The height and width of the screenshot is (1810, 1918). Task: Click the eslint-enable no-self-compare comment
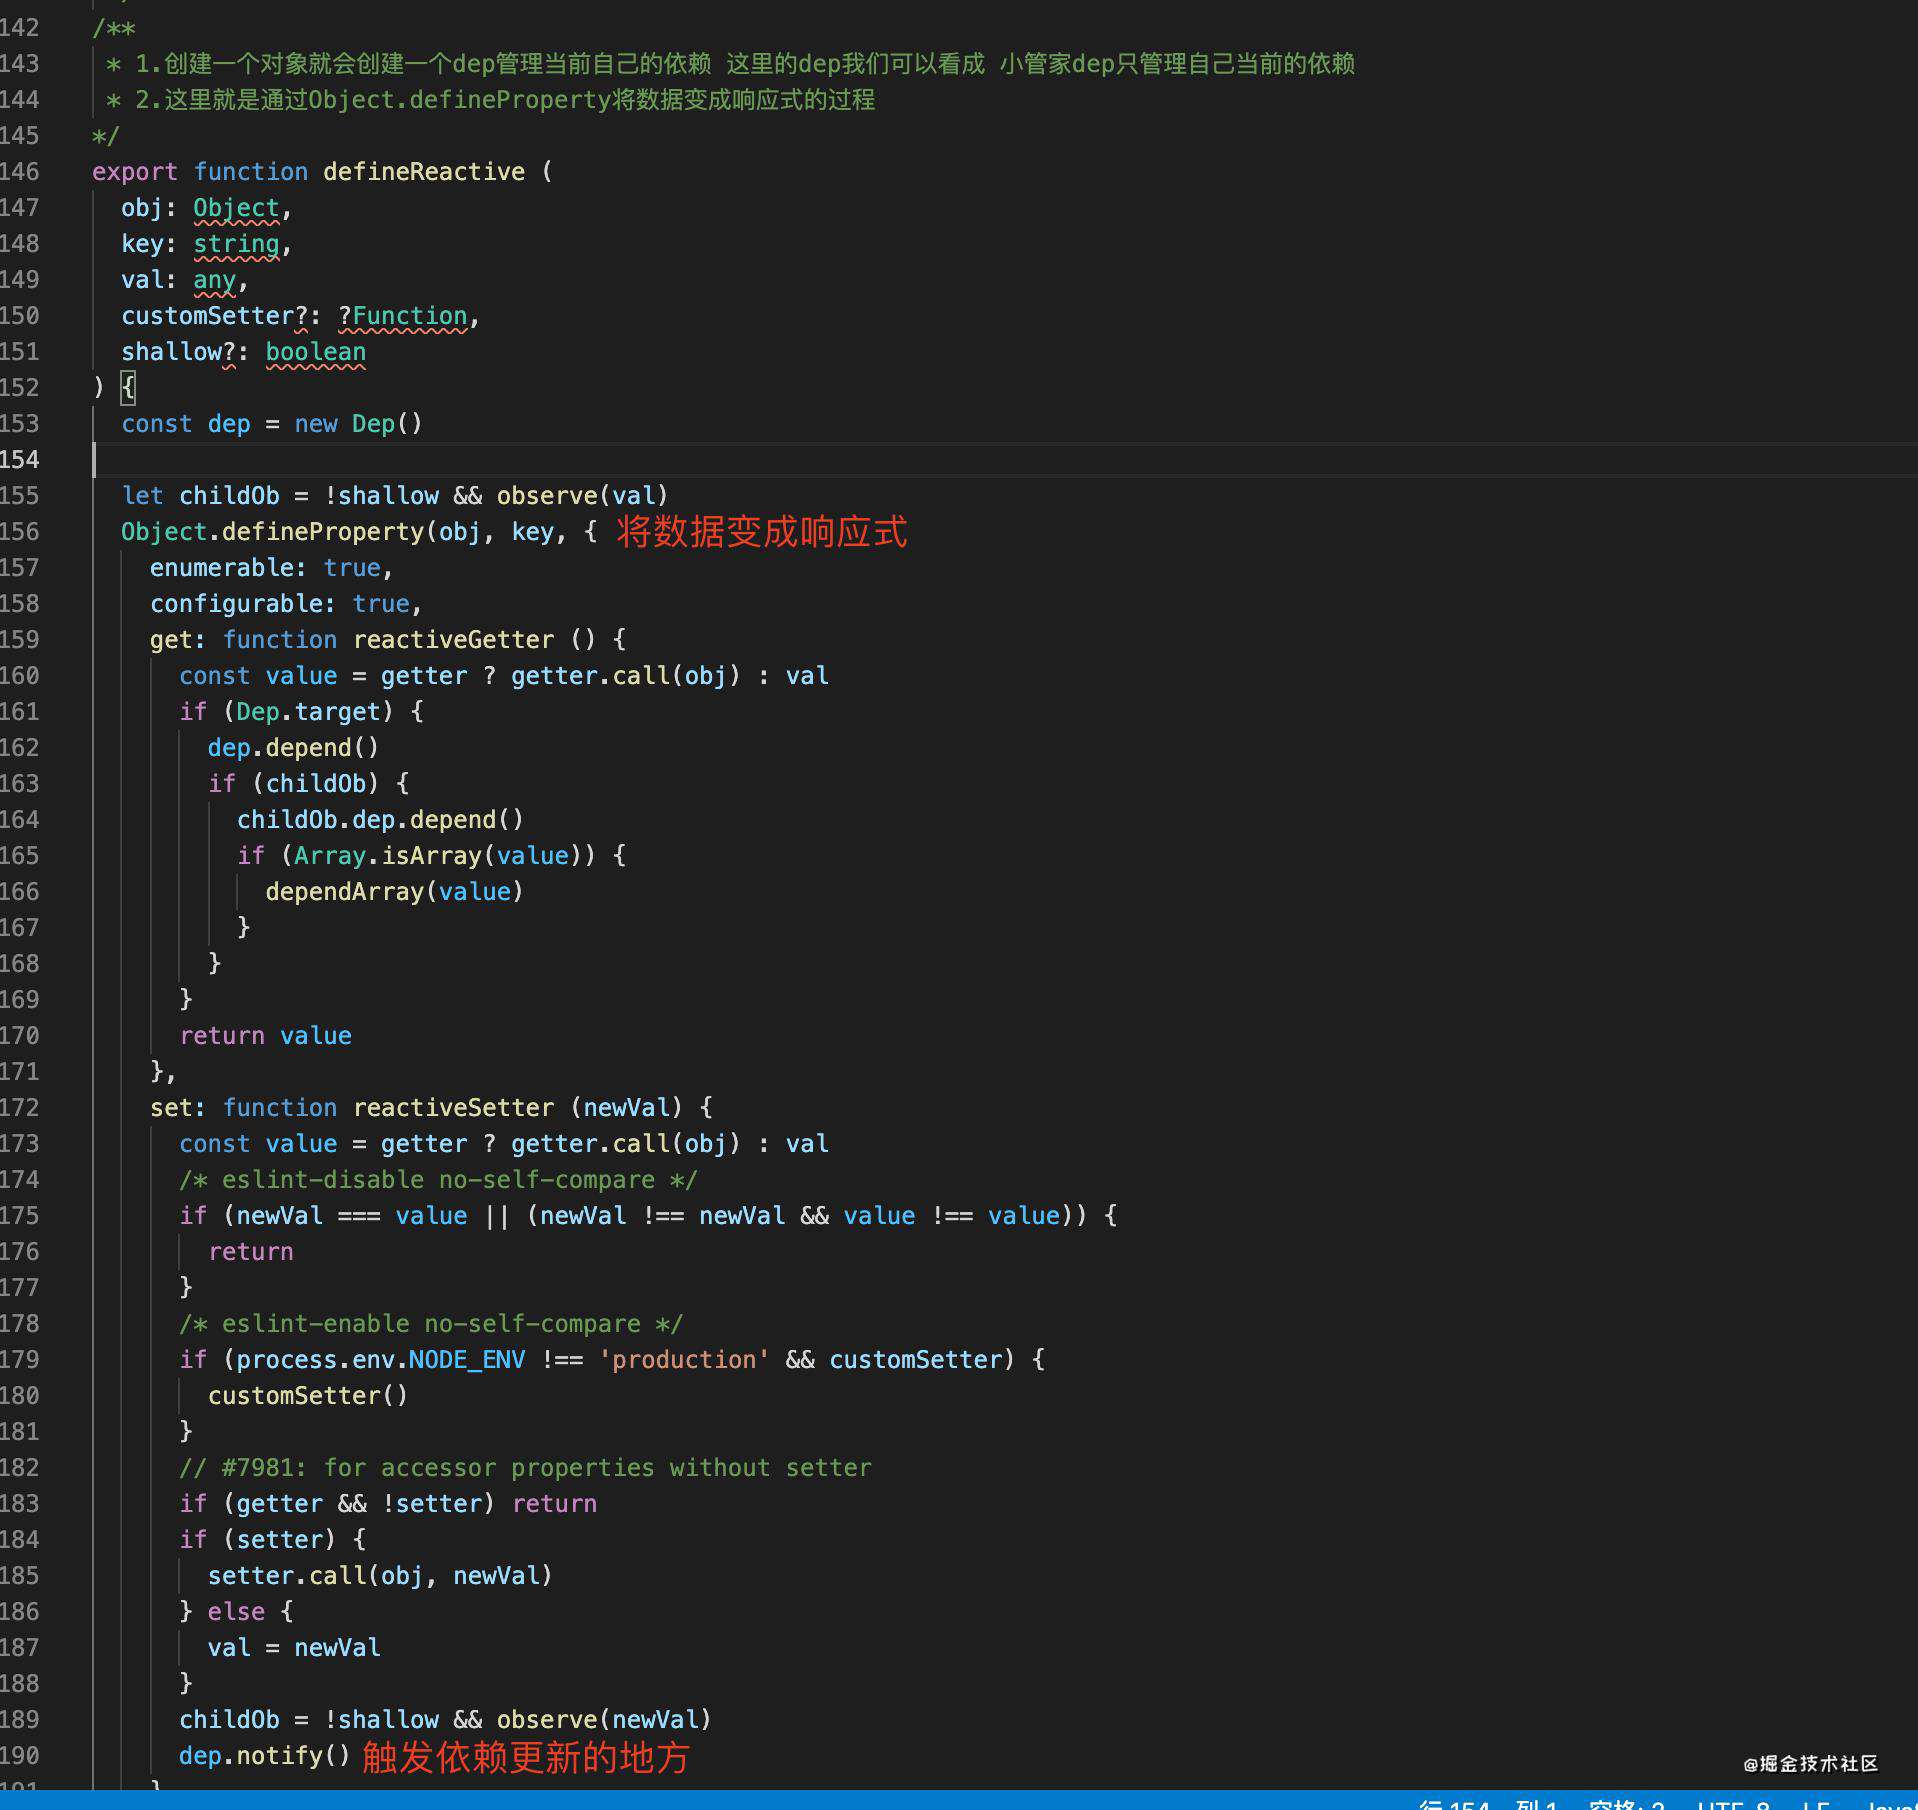tap(431, 1324)
